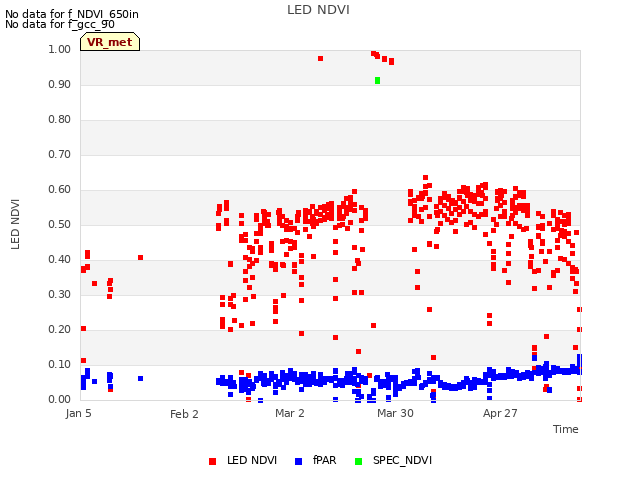This screenshot has height=480, width=640.
Task: Click the Mar 30 x-axis tick label
Action: tap(395, 413)
